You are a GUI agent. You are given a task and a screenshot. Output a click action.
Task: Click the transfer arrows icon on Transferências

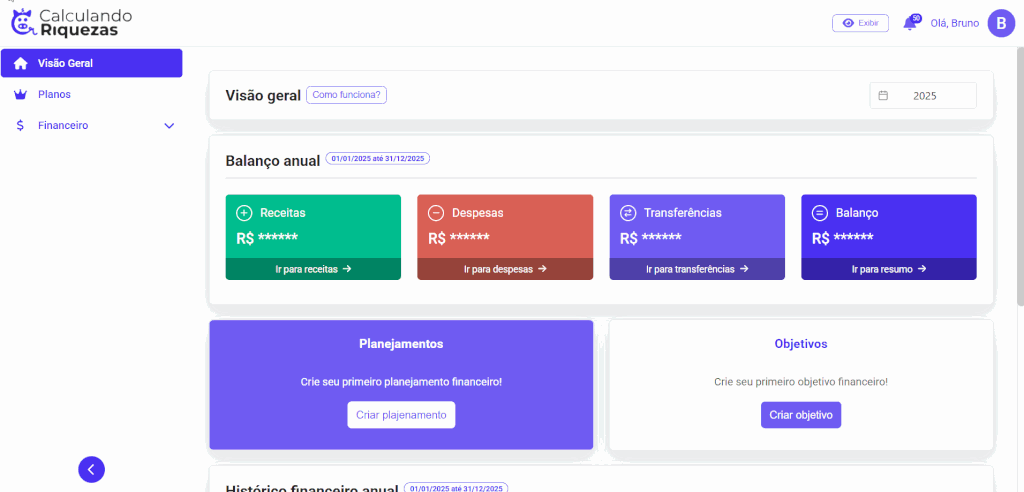(628, 213)
